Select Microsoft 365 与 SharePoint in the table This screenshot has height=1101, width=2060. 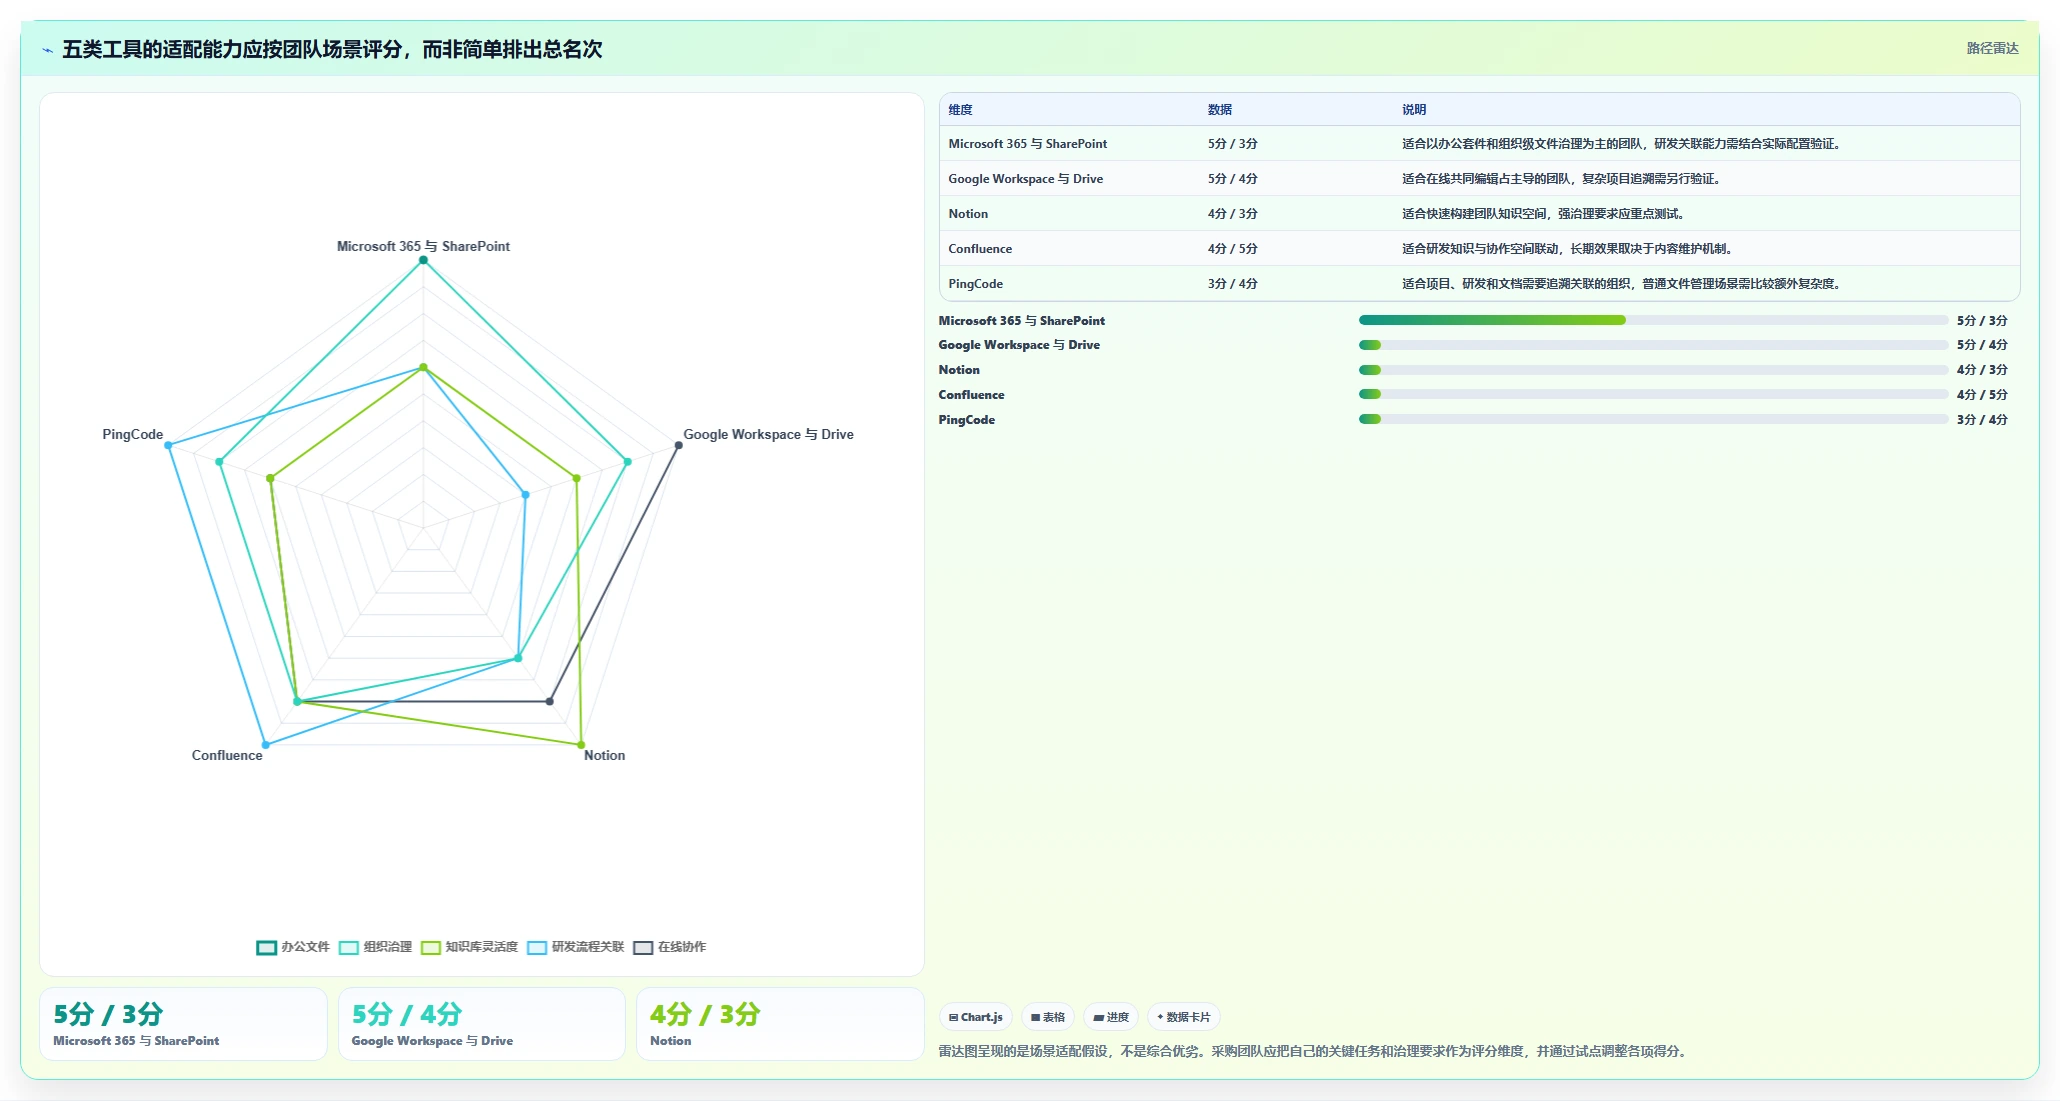pos(1028,144)
